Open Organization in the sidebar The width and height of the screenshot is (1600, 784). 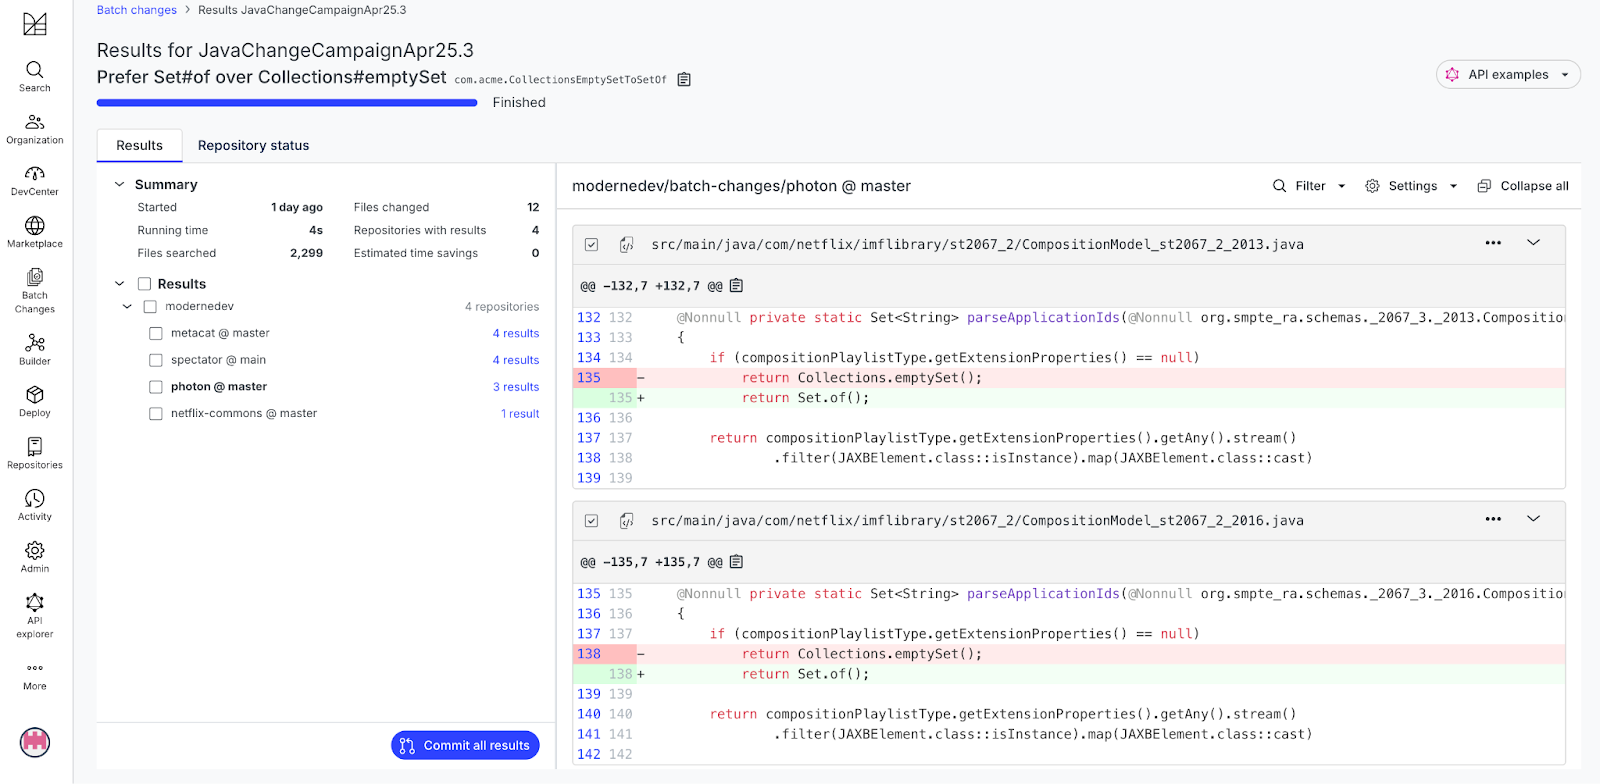point(35,128)
